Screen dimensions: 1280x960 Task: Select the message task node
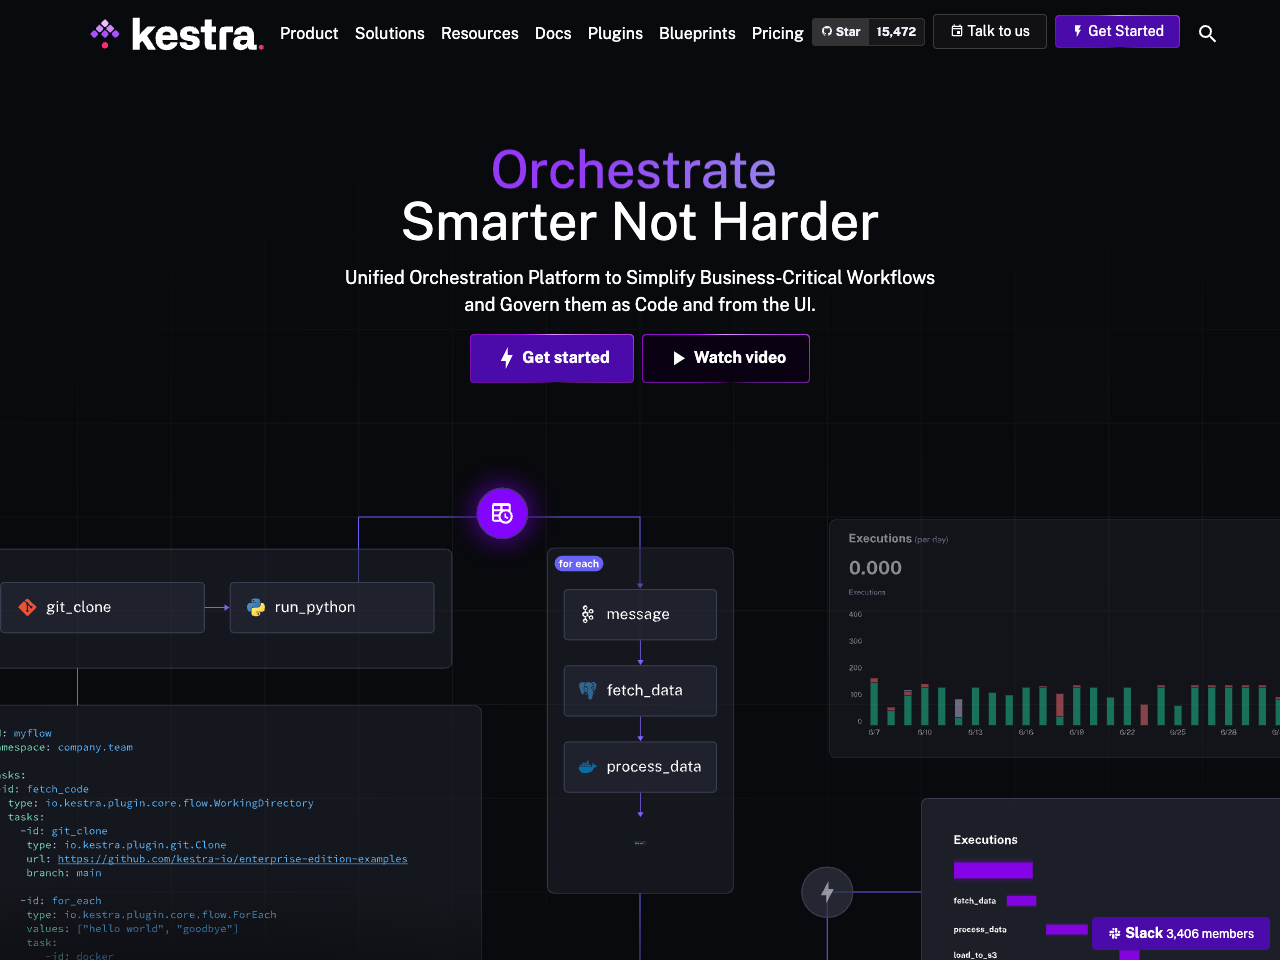click(x=640, y=614)
